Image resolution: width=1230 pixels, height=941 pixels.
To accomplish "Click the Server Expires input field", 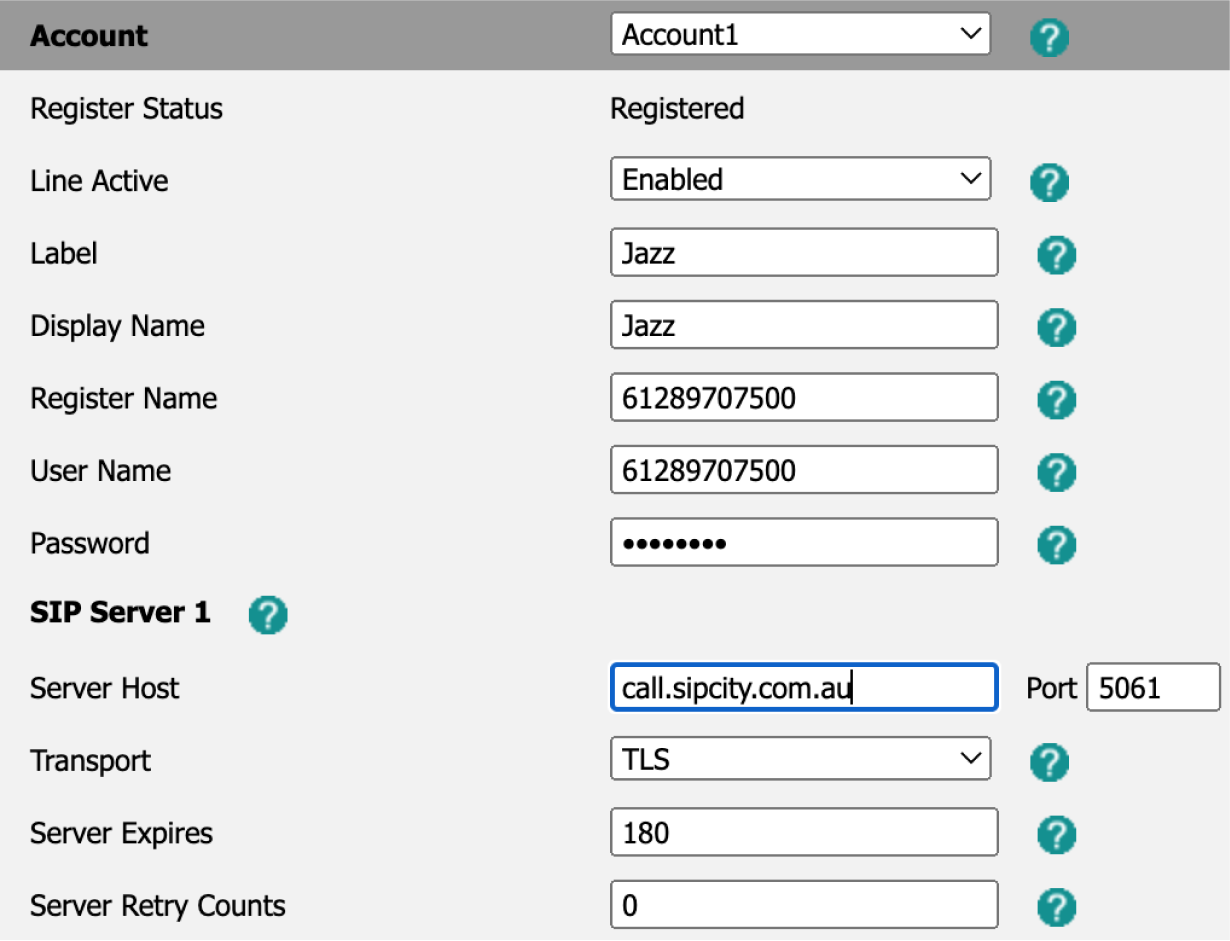I will (803, 833).
